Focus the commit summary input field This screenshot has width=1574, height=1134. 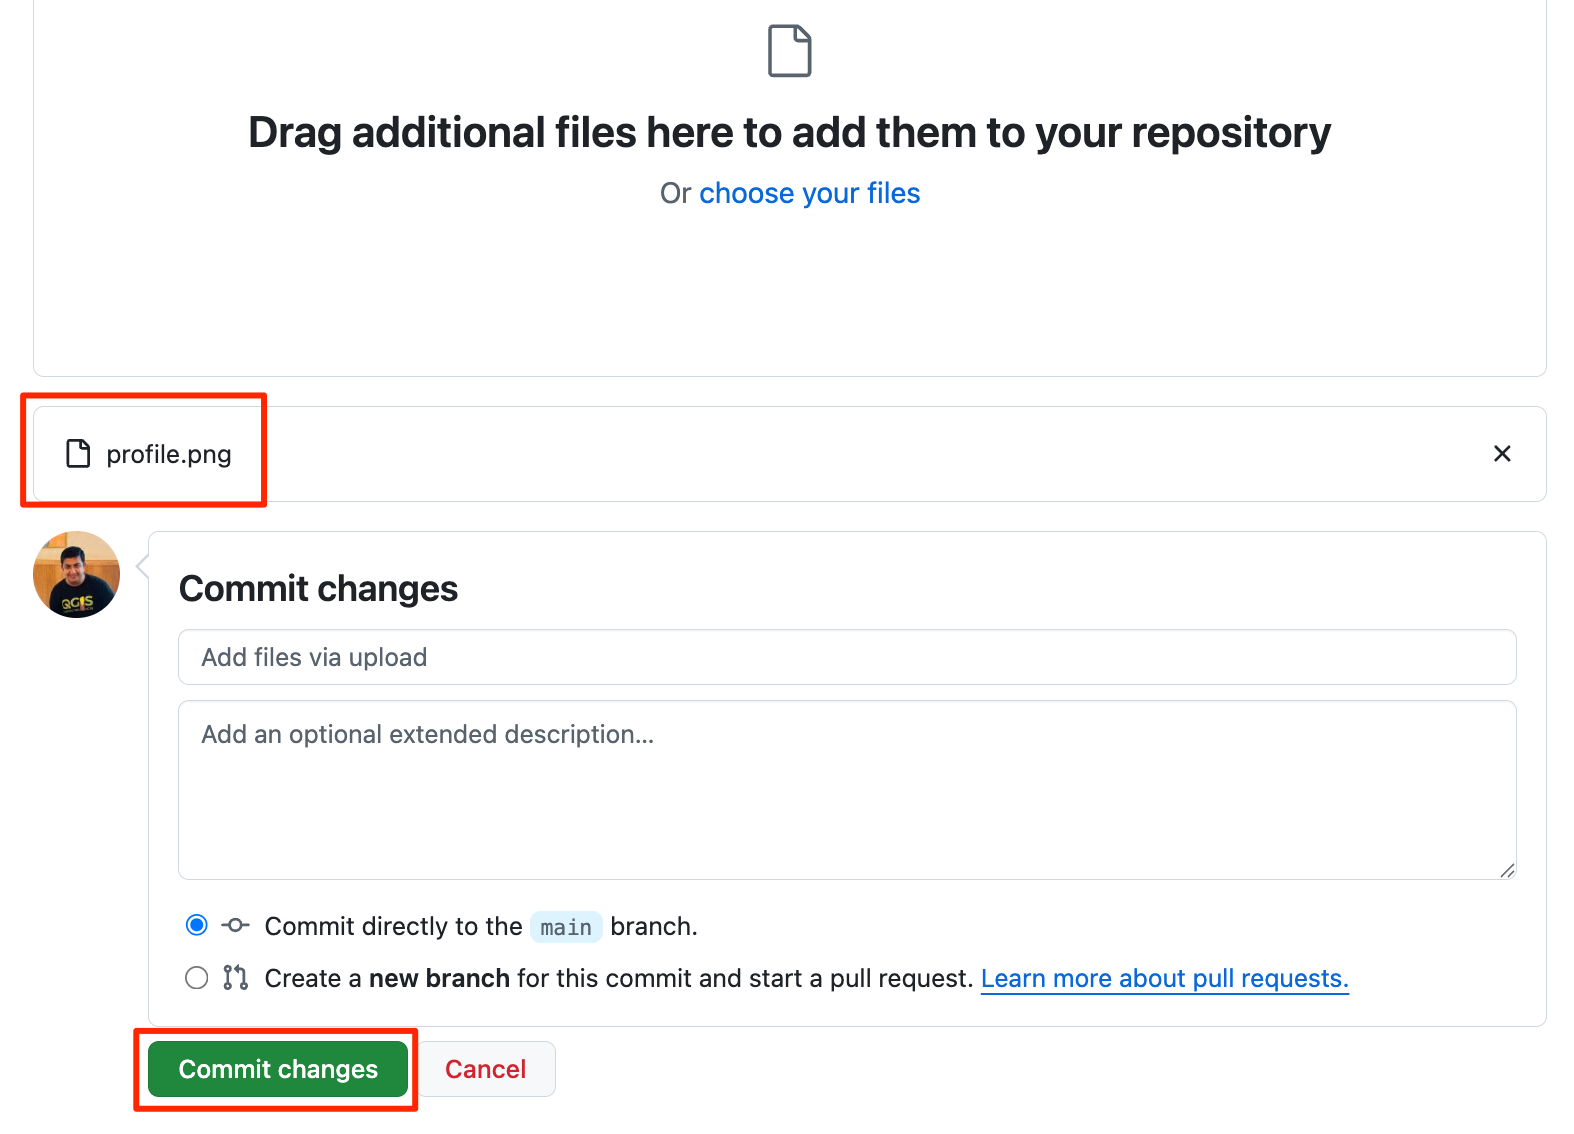point(846,657)
